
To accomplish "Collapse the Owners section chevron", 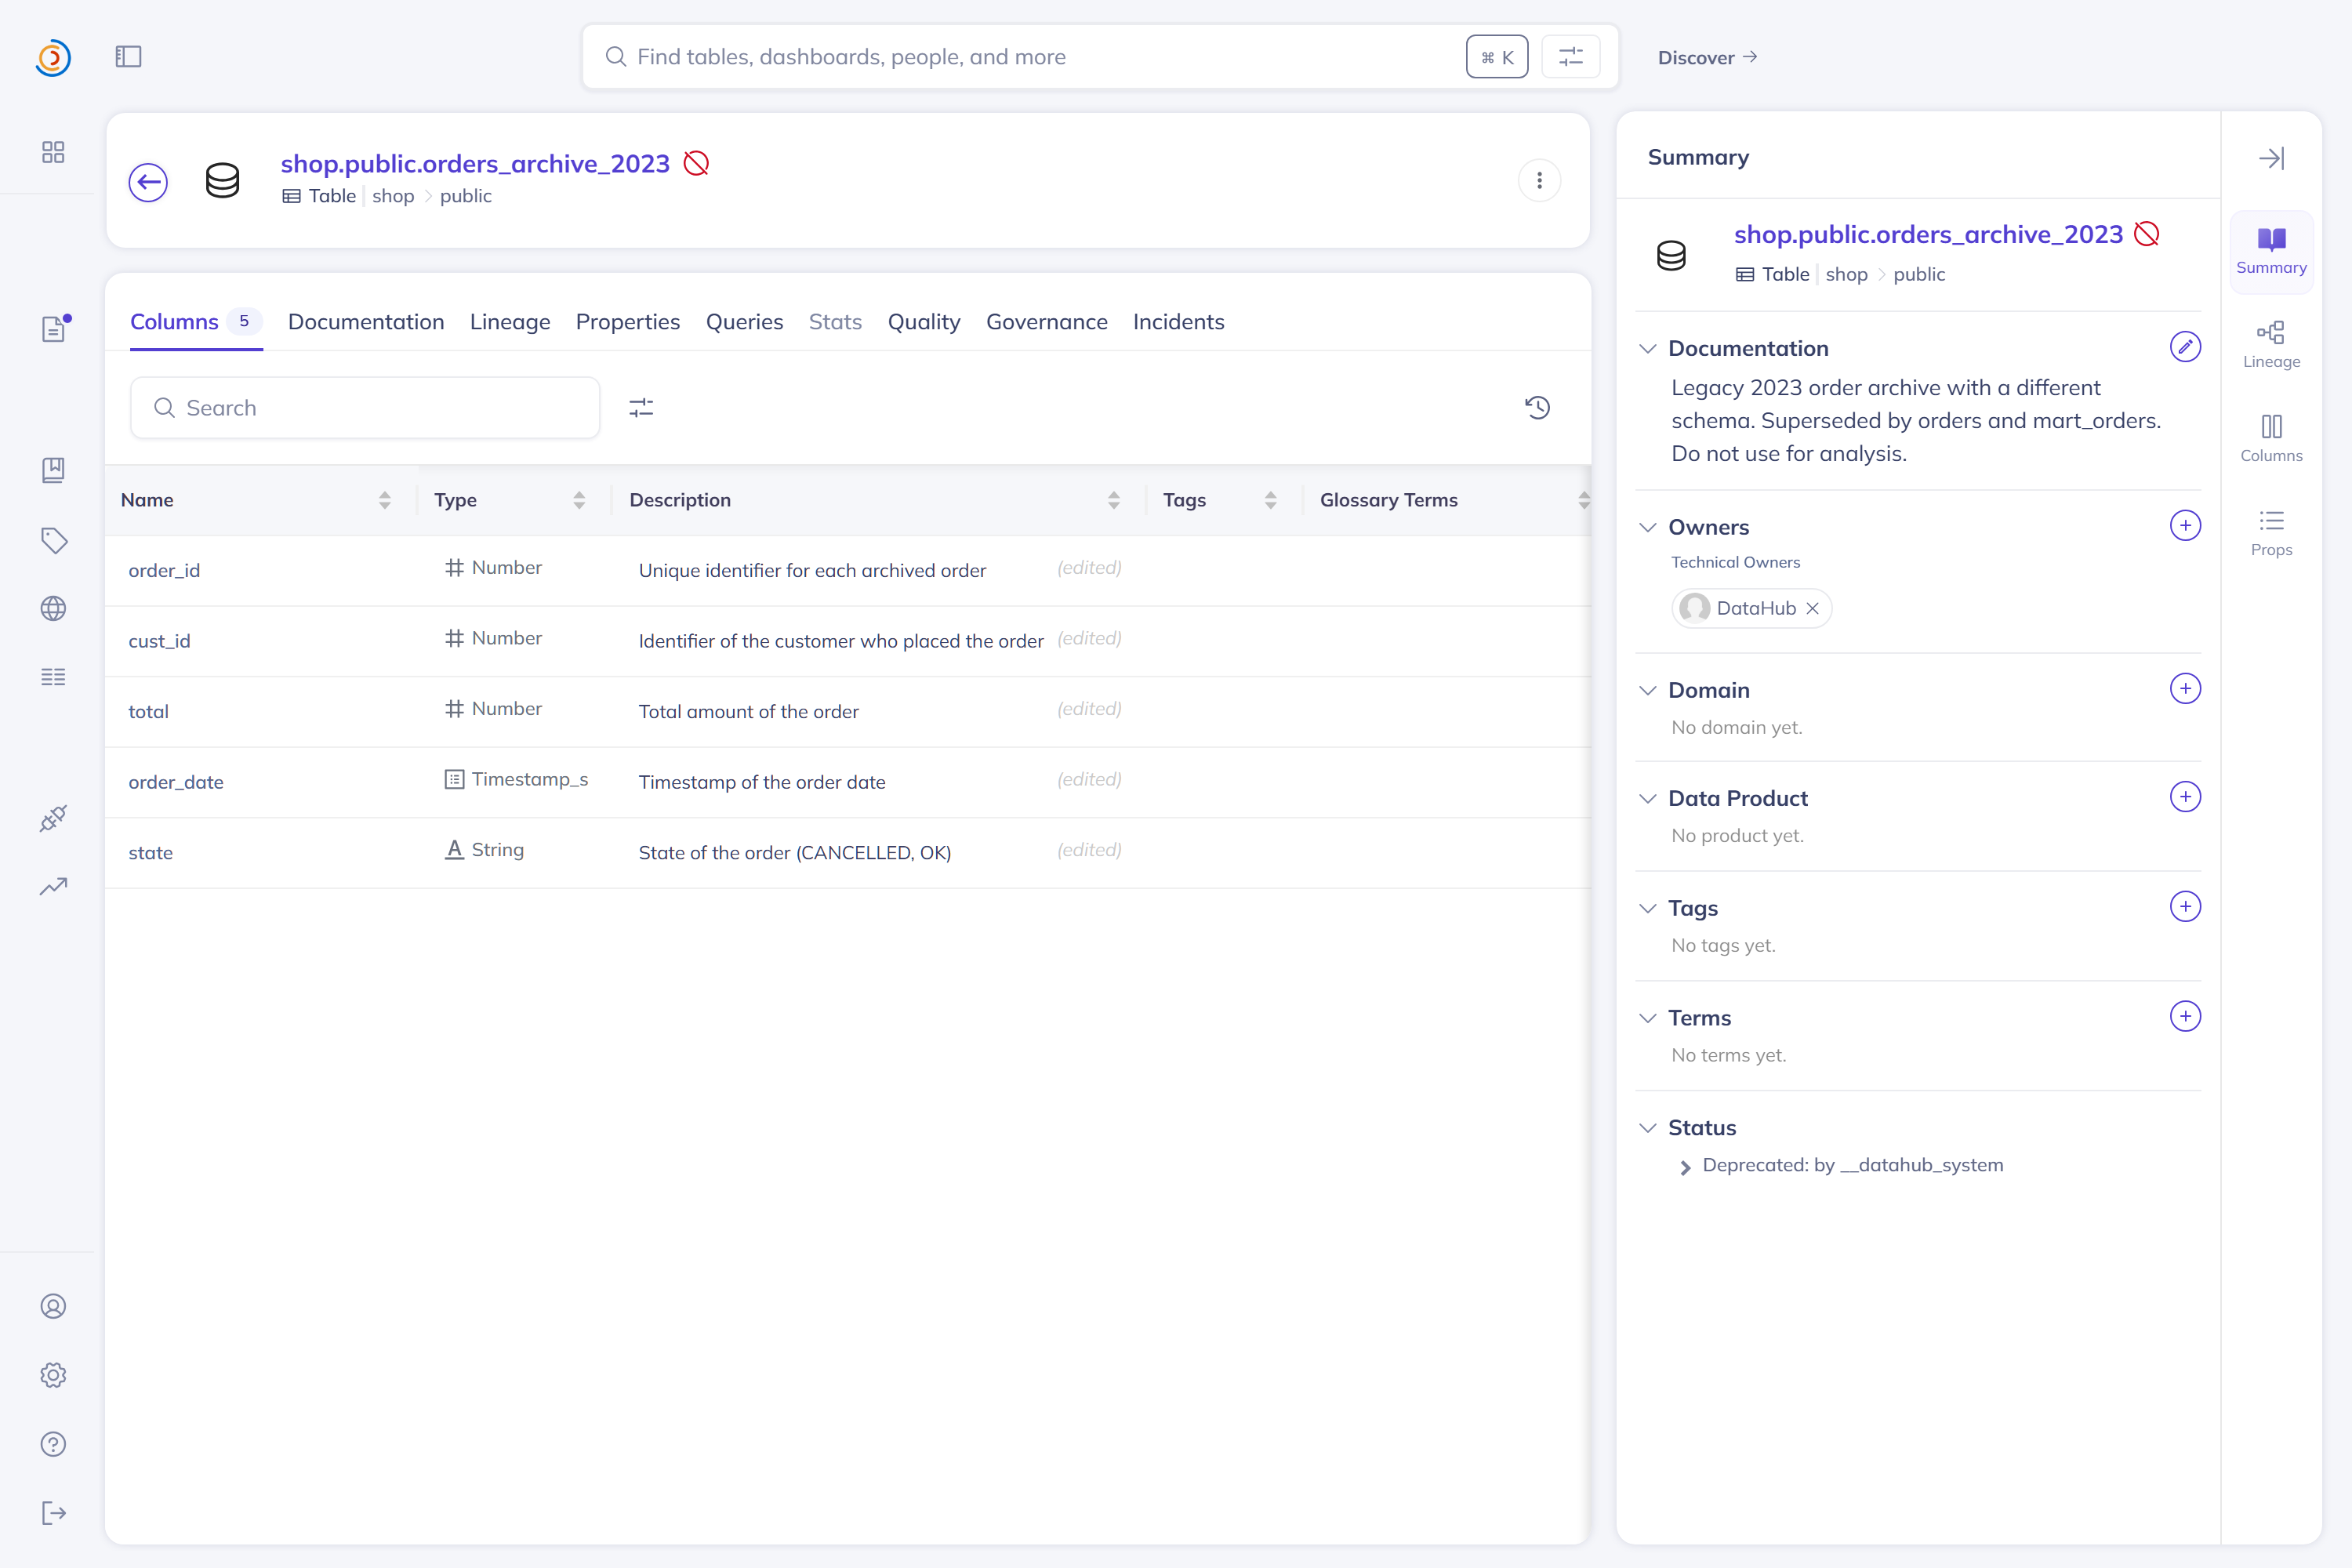I will 1648,527.
